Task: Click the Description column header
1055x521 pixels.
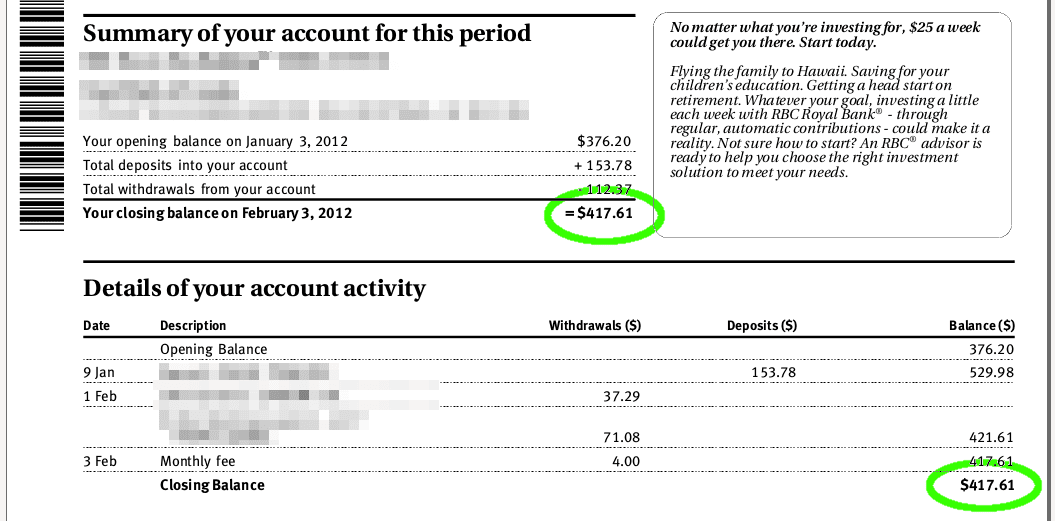Action: point(193,326)
